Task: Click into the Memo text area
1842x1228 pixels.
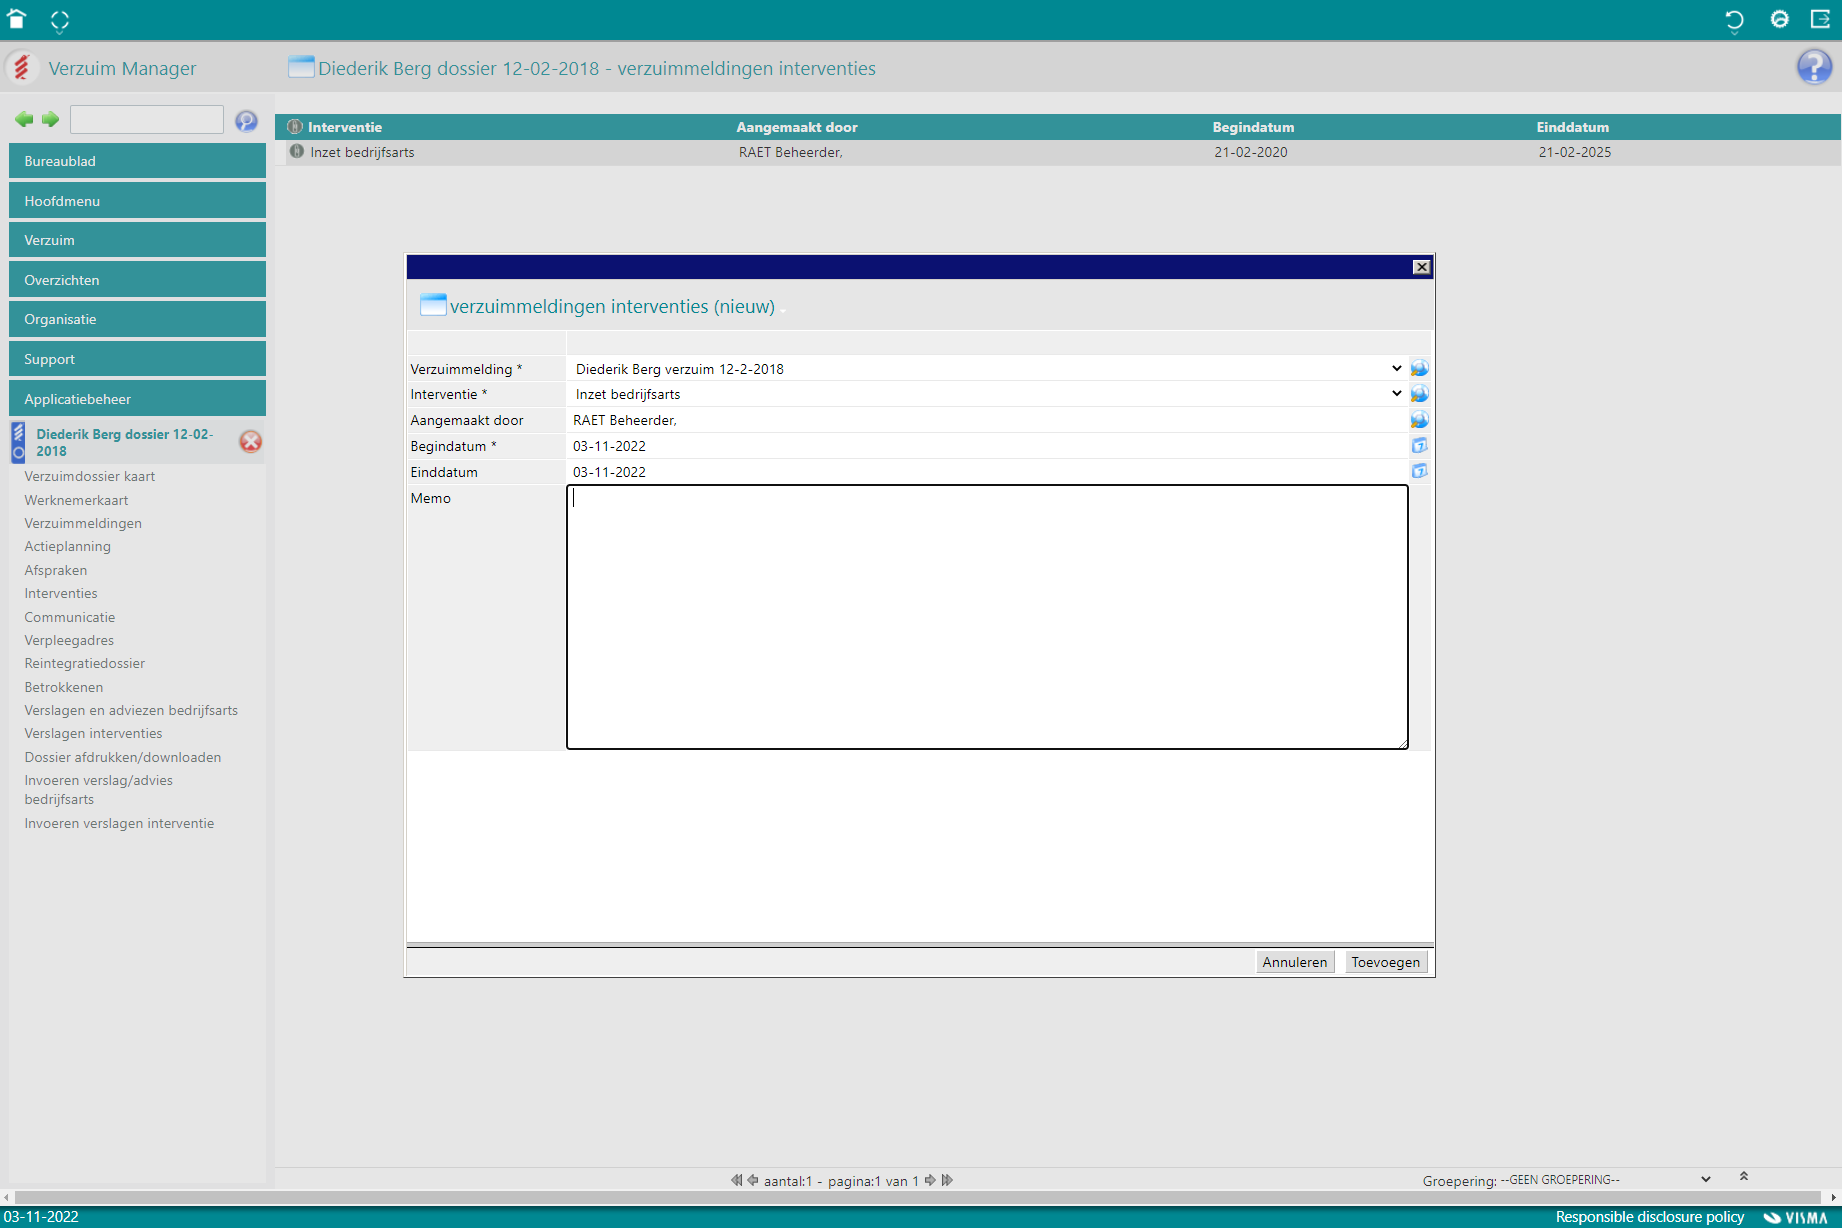Action: [x=987, y=617]
